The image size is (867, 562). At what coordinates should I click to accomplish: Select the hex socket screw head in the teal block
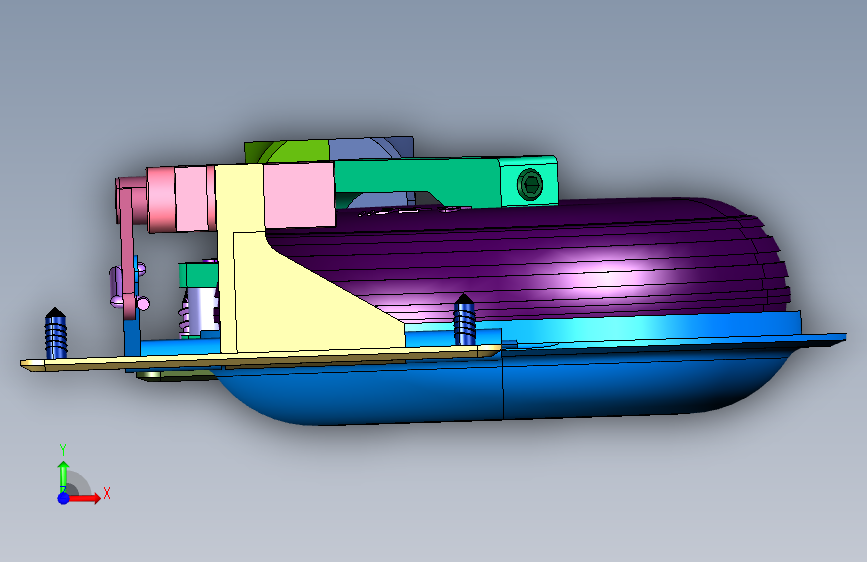530,185
